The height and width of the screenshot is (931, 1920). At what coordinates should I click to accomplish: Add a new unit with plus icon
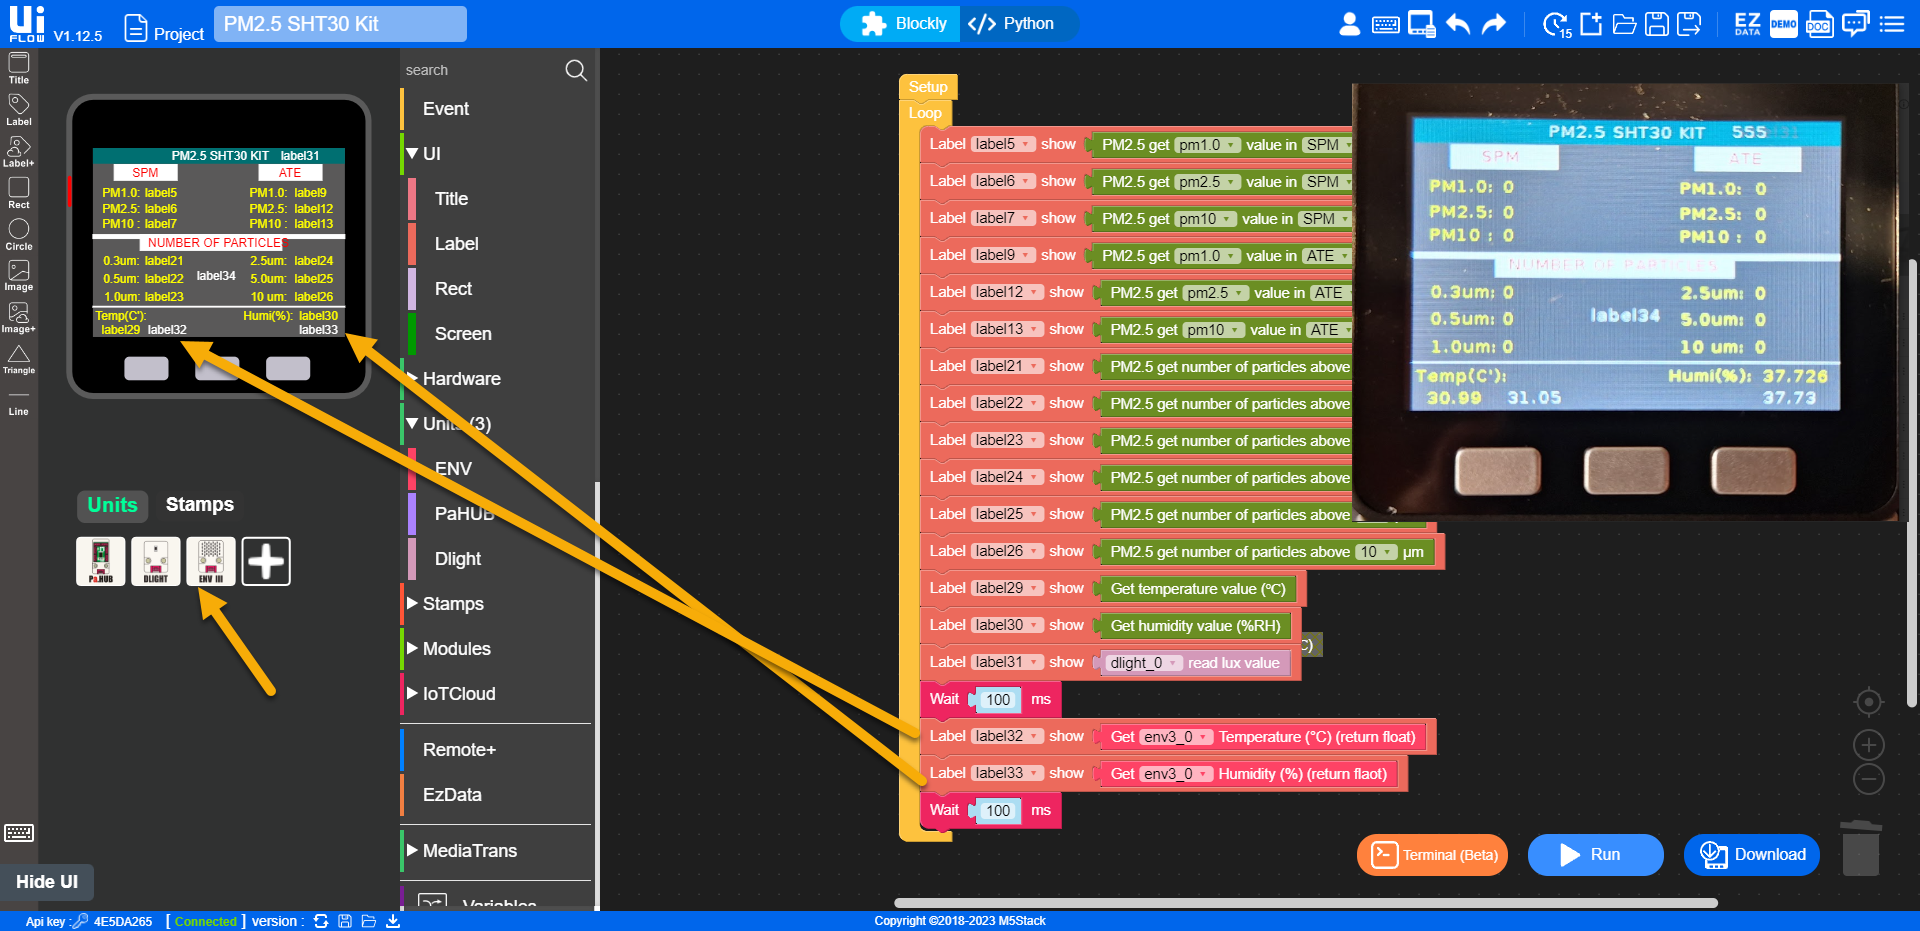(x=266, y=561)
